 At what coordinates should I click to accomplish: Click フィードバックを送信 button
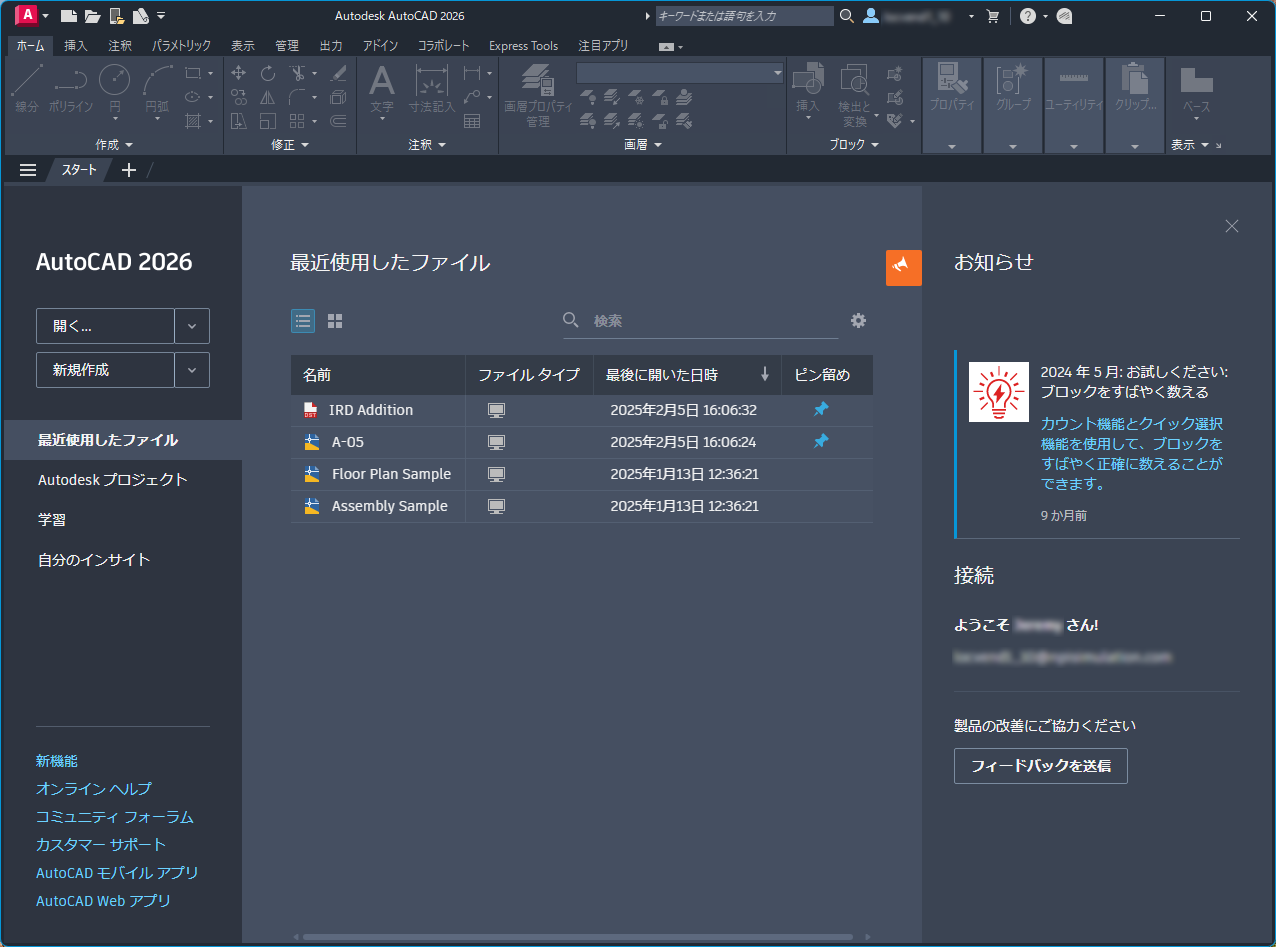click(x=1041, y=766)
